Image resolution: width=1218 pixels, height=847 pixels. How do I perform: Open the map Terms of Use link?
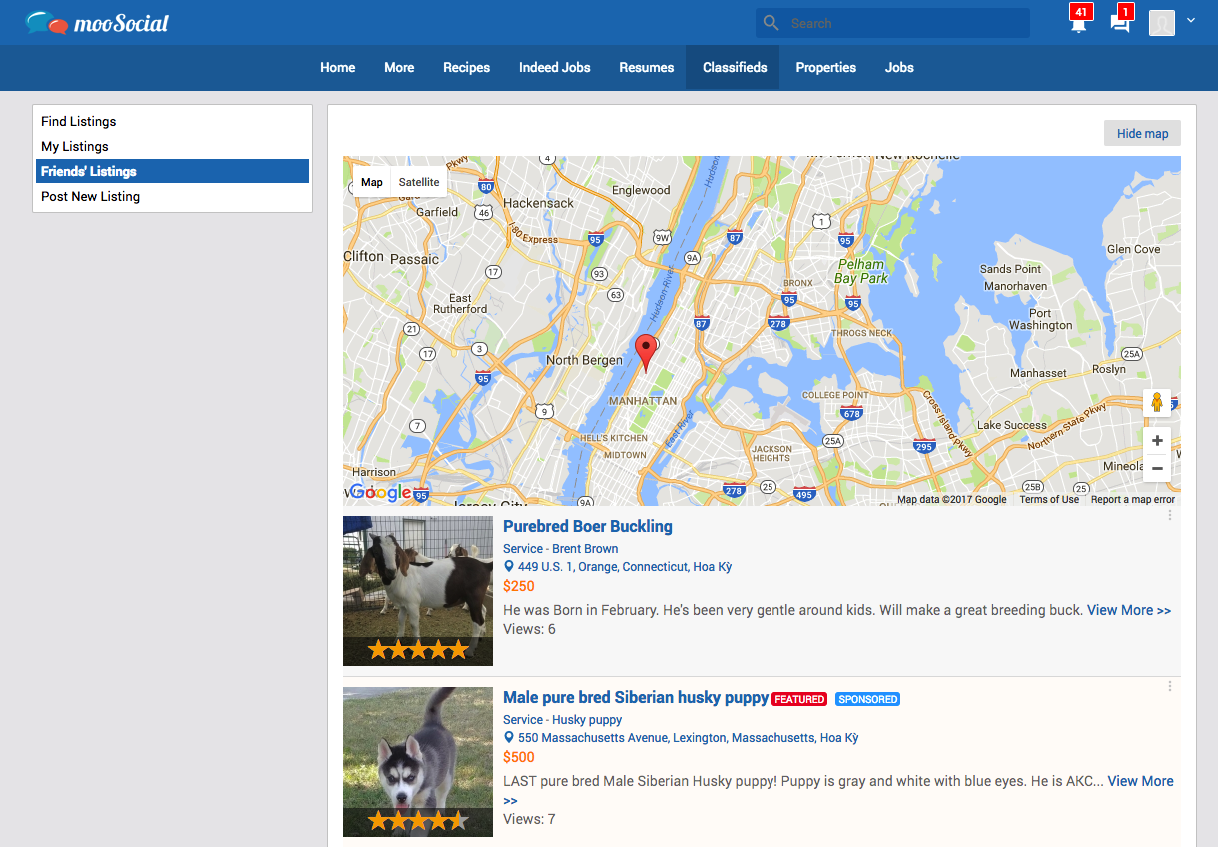(1049, 500)
